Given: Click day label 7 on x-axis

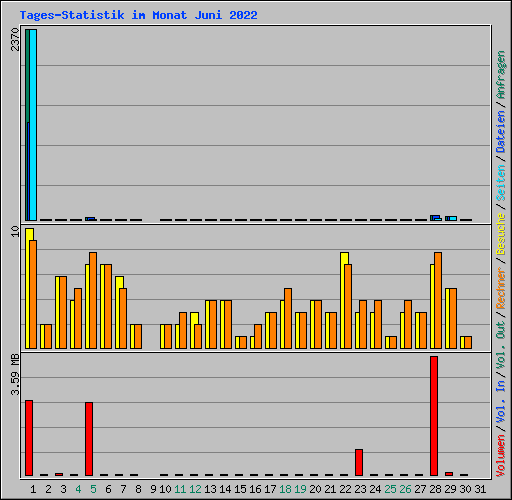Looking at the screenshot, I should click(123, 489).
